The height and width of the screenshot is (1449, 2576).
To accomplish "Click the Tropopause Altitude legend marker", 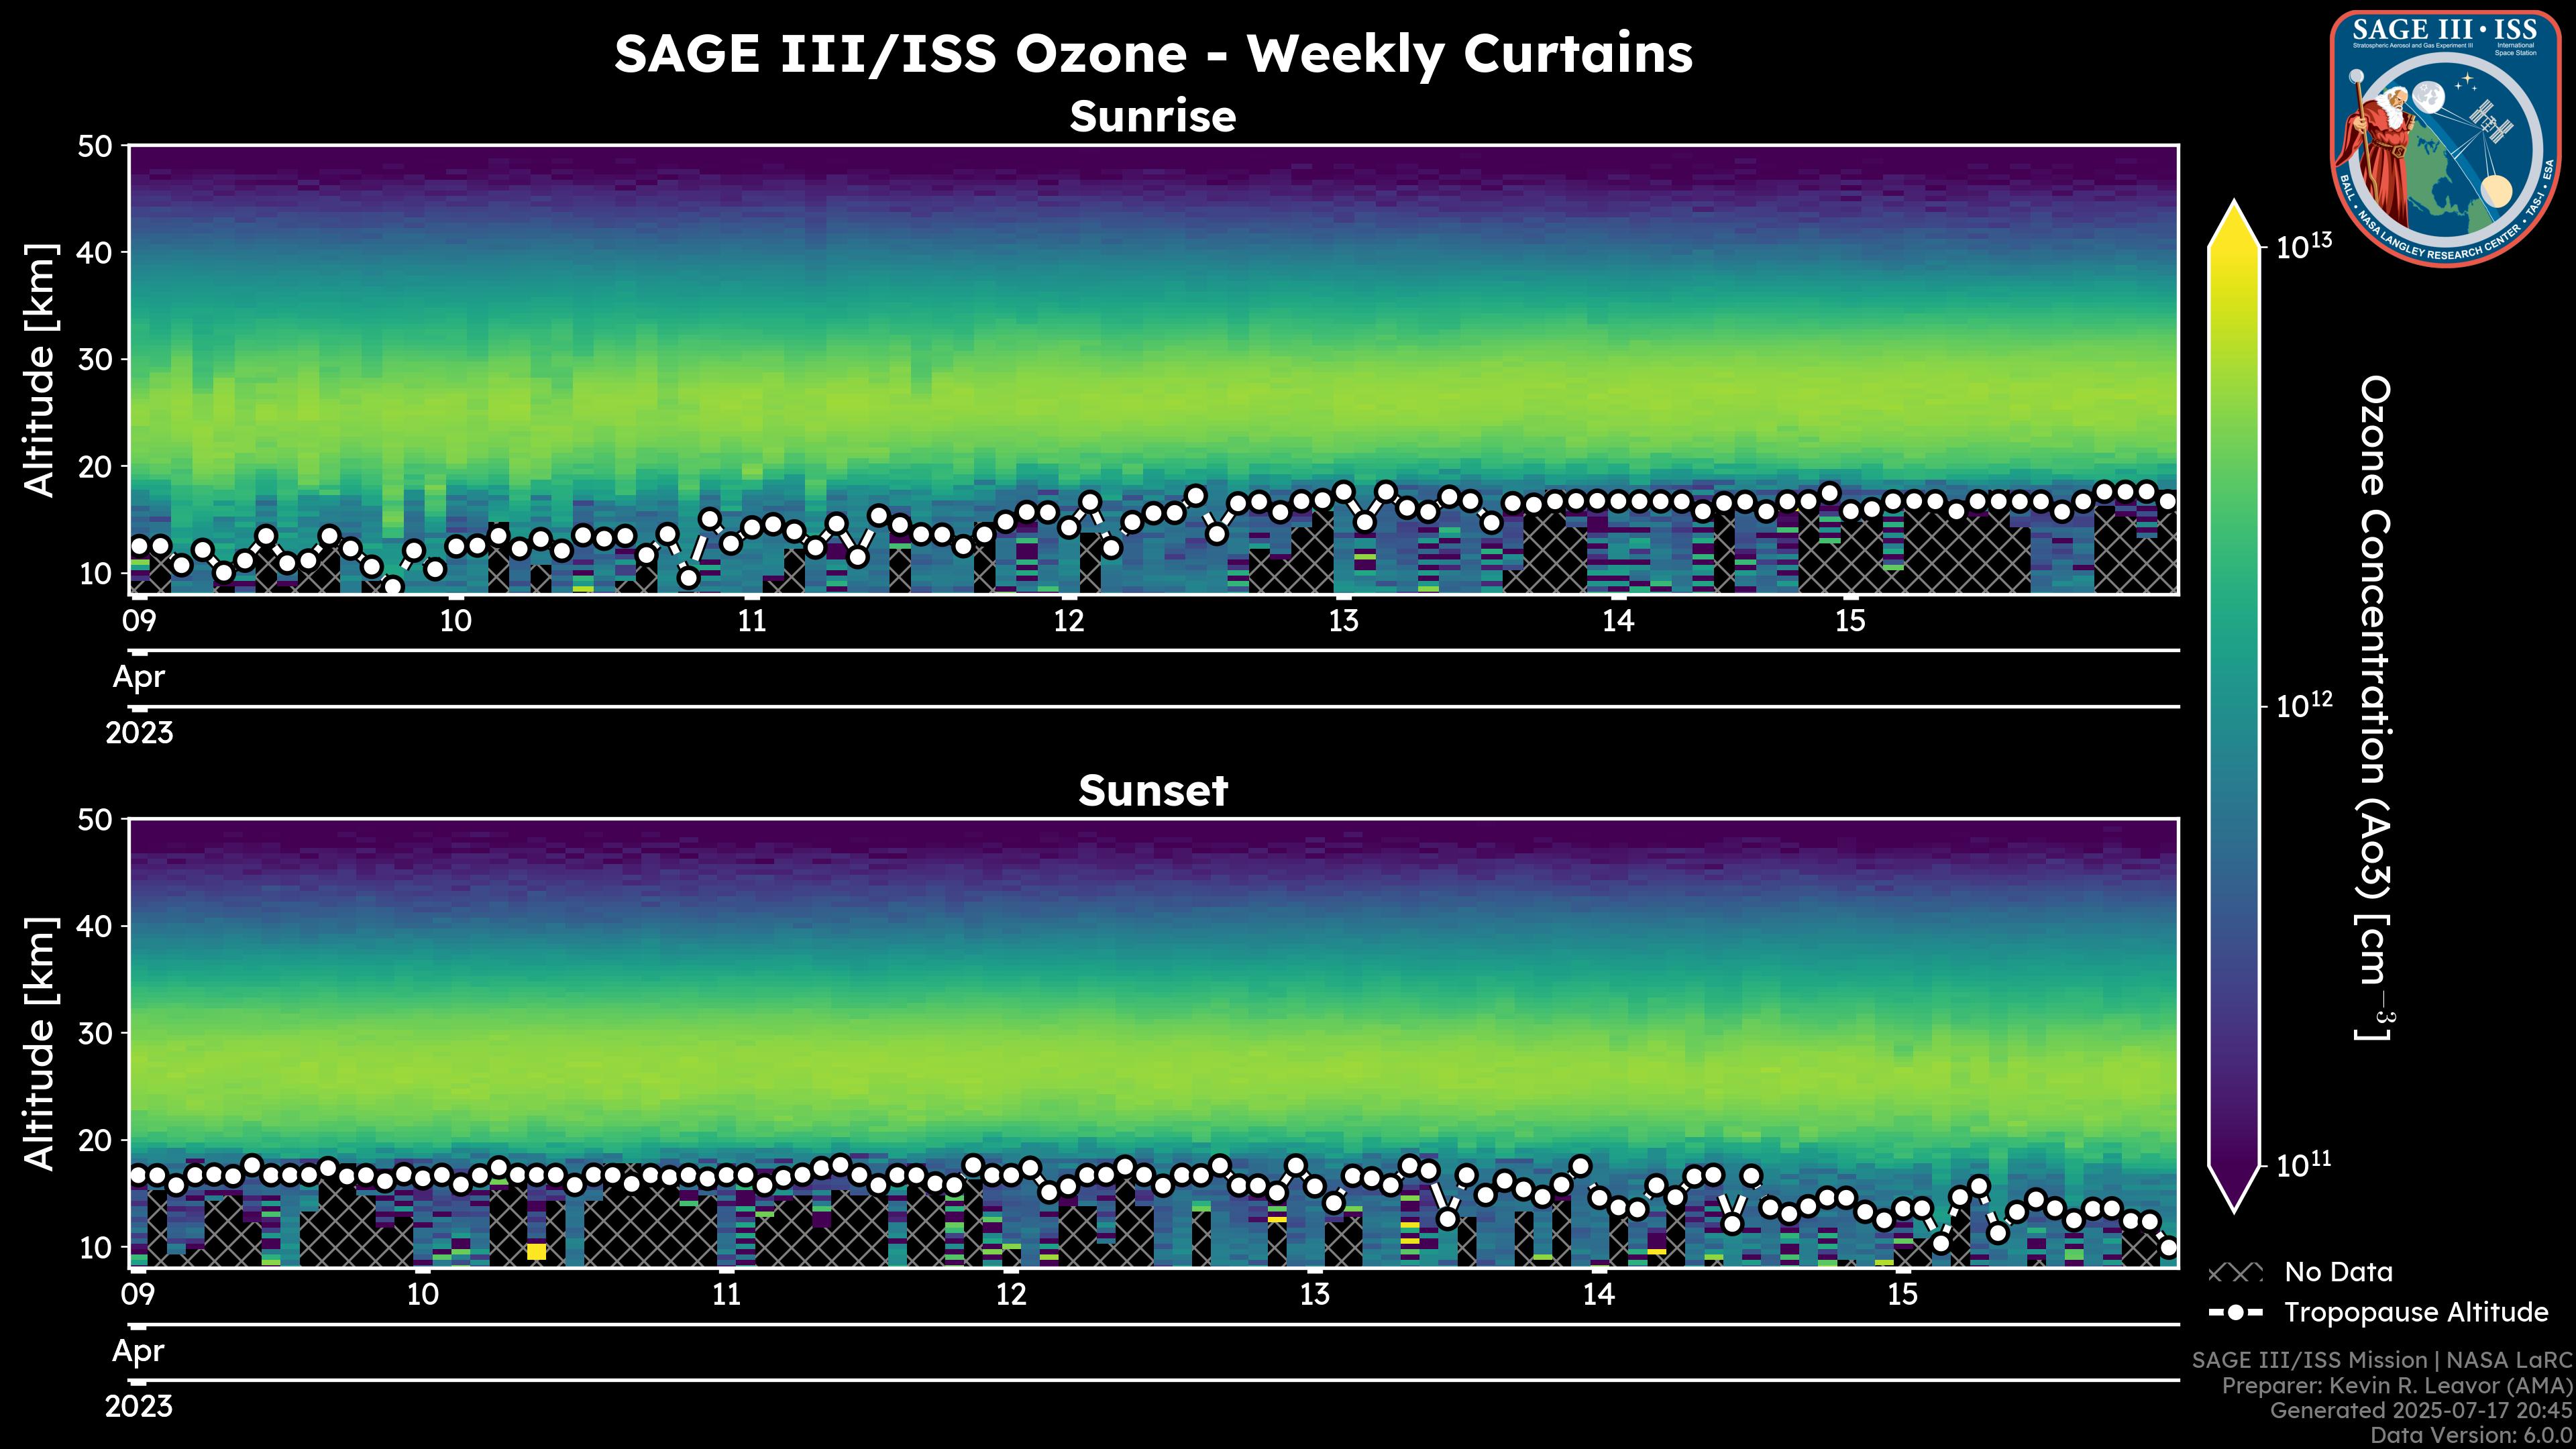I will [x=2235, y=1313].
